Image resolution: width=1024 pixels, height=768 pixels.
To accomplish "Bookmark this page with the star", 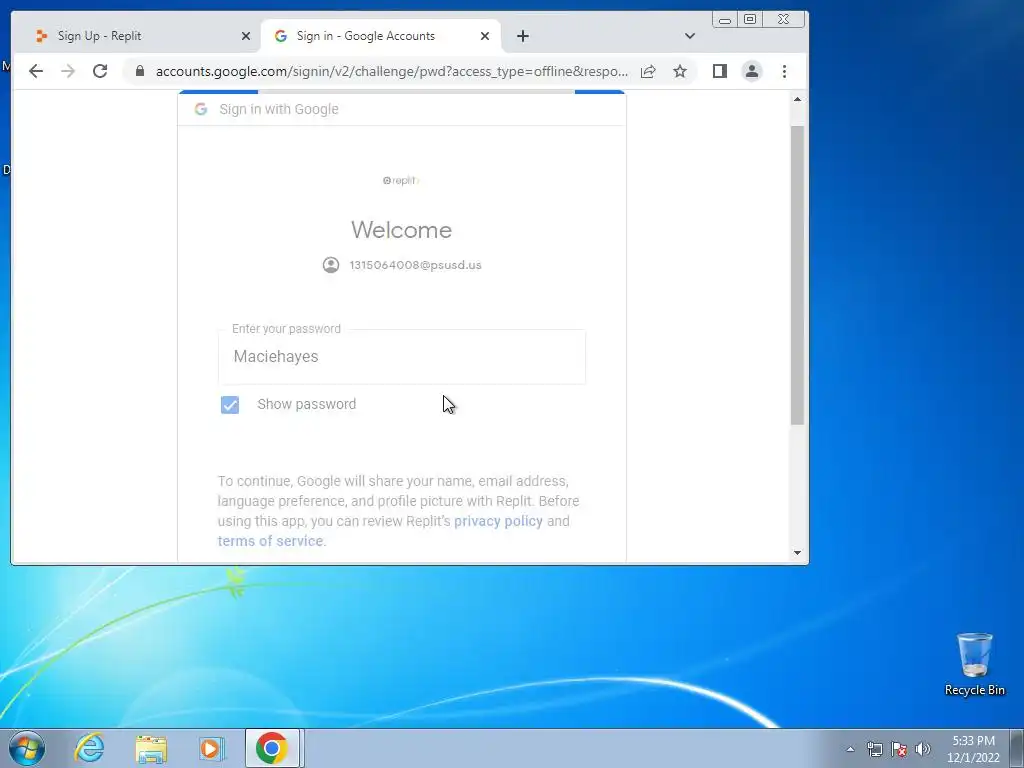I will pyautogui.click(x=680, y=71).
